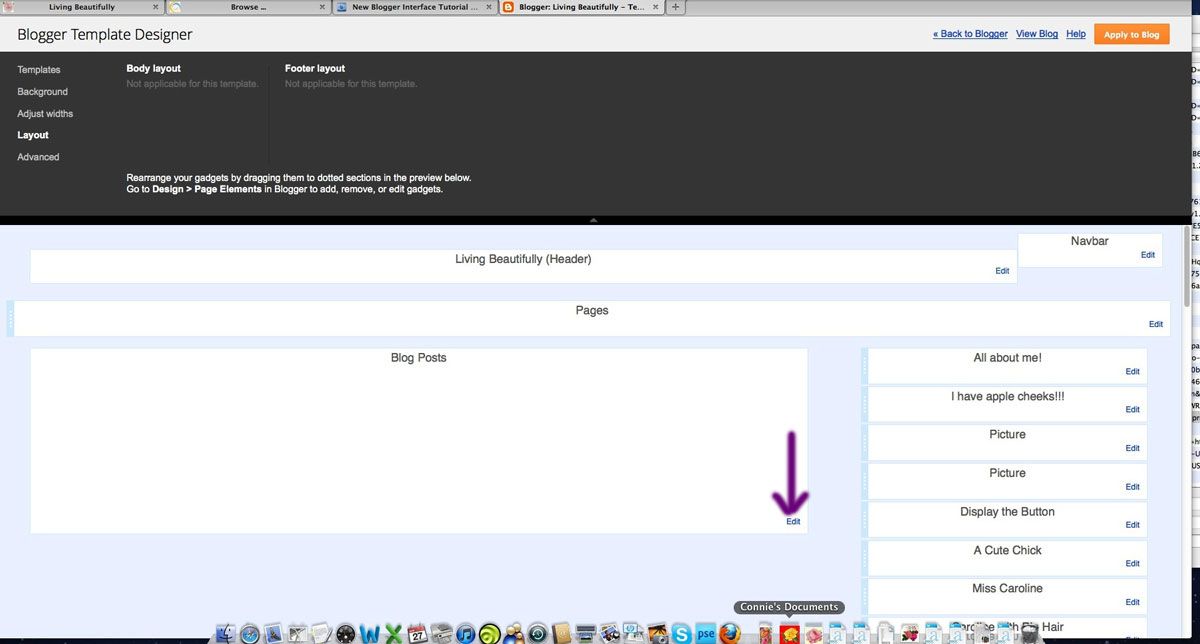Open the Adjust widths section
Screen dimensions: 1200x644
45,114
